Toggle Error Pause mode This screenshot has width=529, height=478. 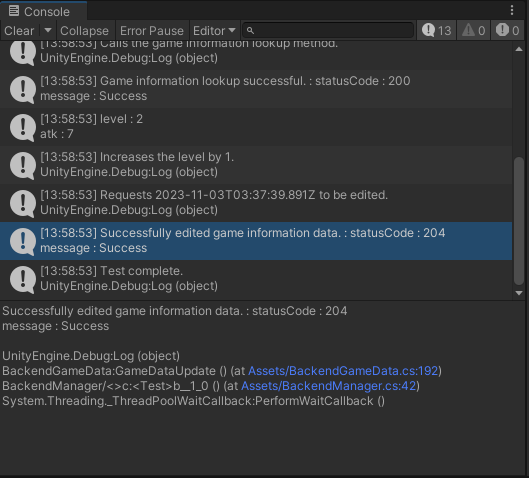tap(152, 31)
